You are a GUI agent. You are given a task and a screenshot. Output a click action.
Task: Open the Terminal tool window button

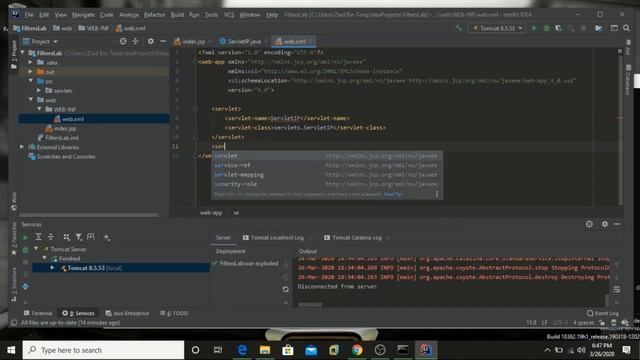point(38,313)
